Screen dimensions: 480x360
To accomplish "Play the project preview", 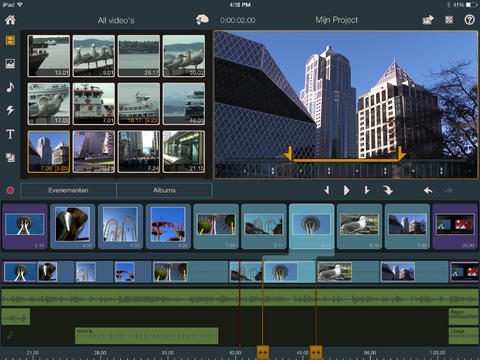I will 346,190.
